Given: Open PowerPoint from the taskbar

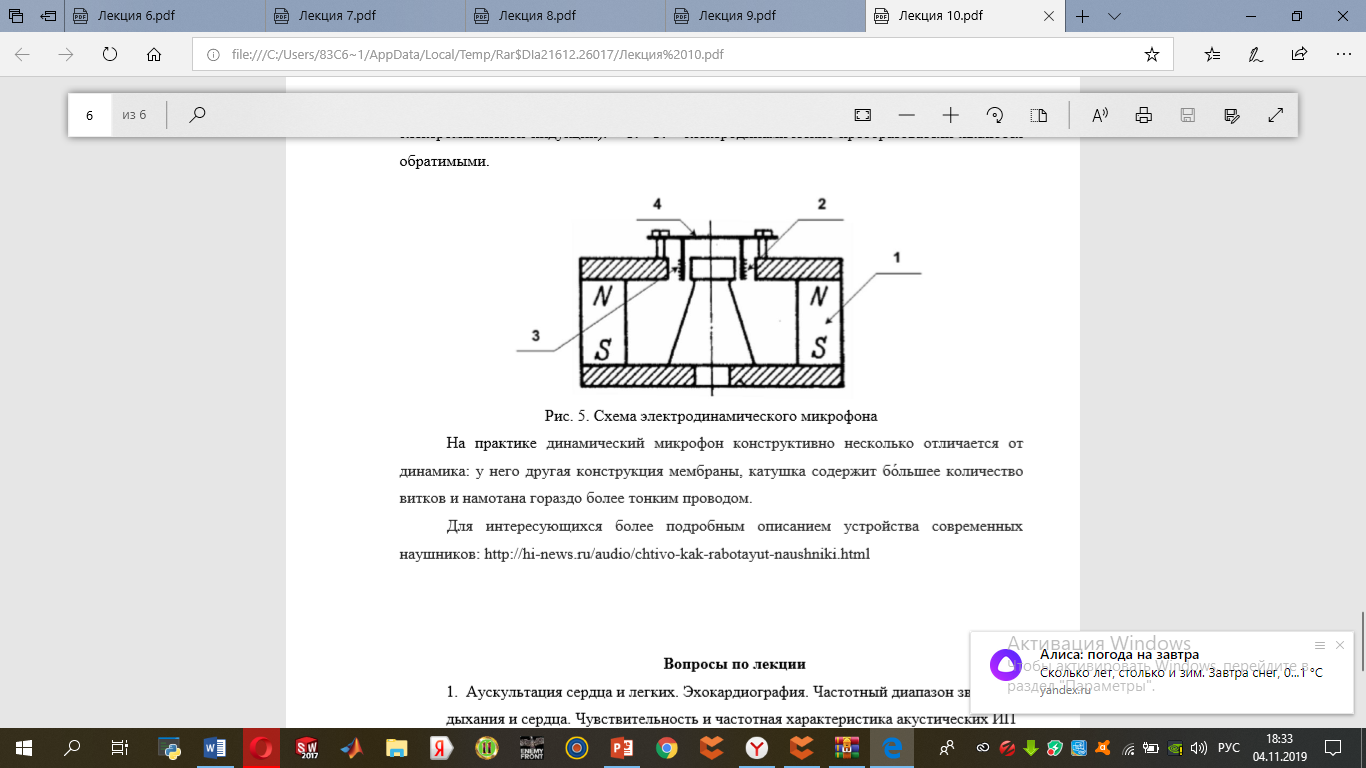Looking at the screenshot, I should tap(623, 747).
